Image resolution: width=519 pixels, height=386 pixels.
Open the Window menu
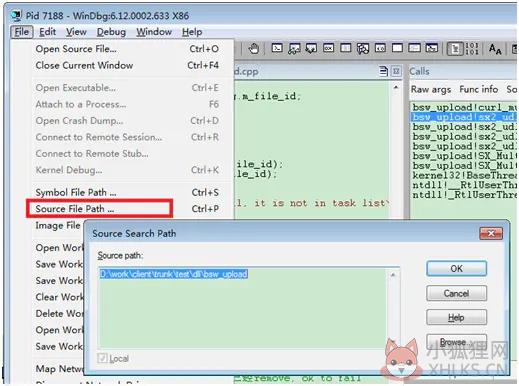coord(154,32)
